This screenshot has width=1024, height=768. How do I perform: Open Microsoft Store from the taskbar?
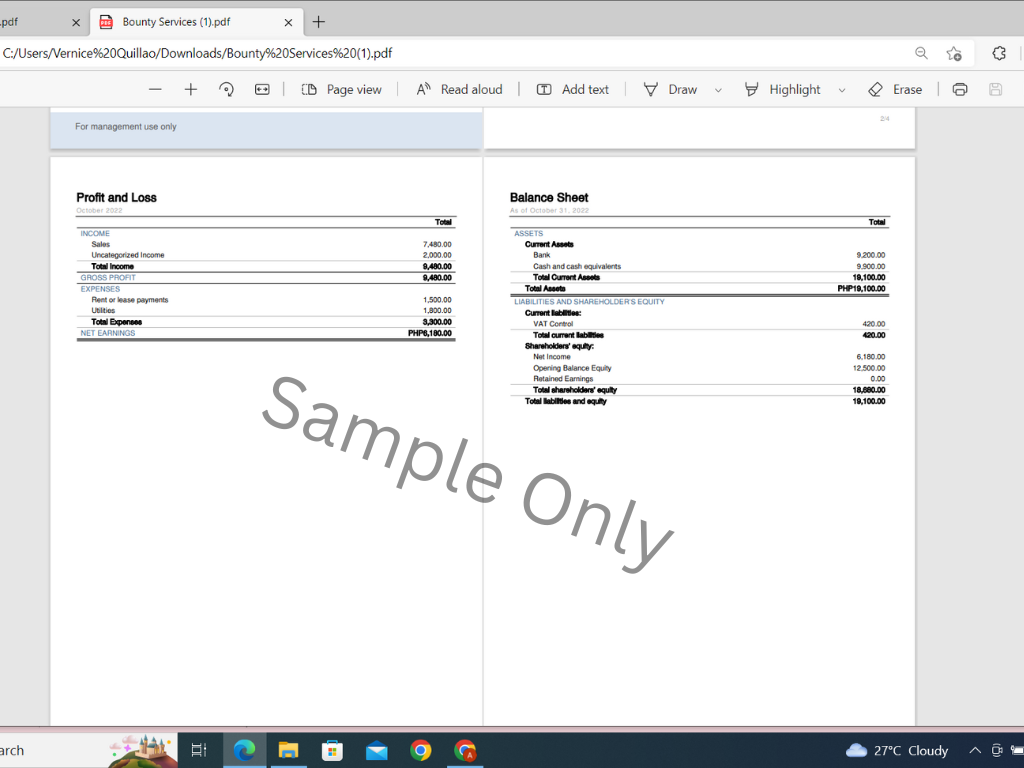click(332, 750)
